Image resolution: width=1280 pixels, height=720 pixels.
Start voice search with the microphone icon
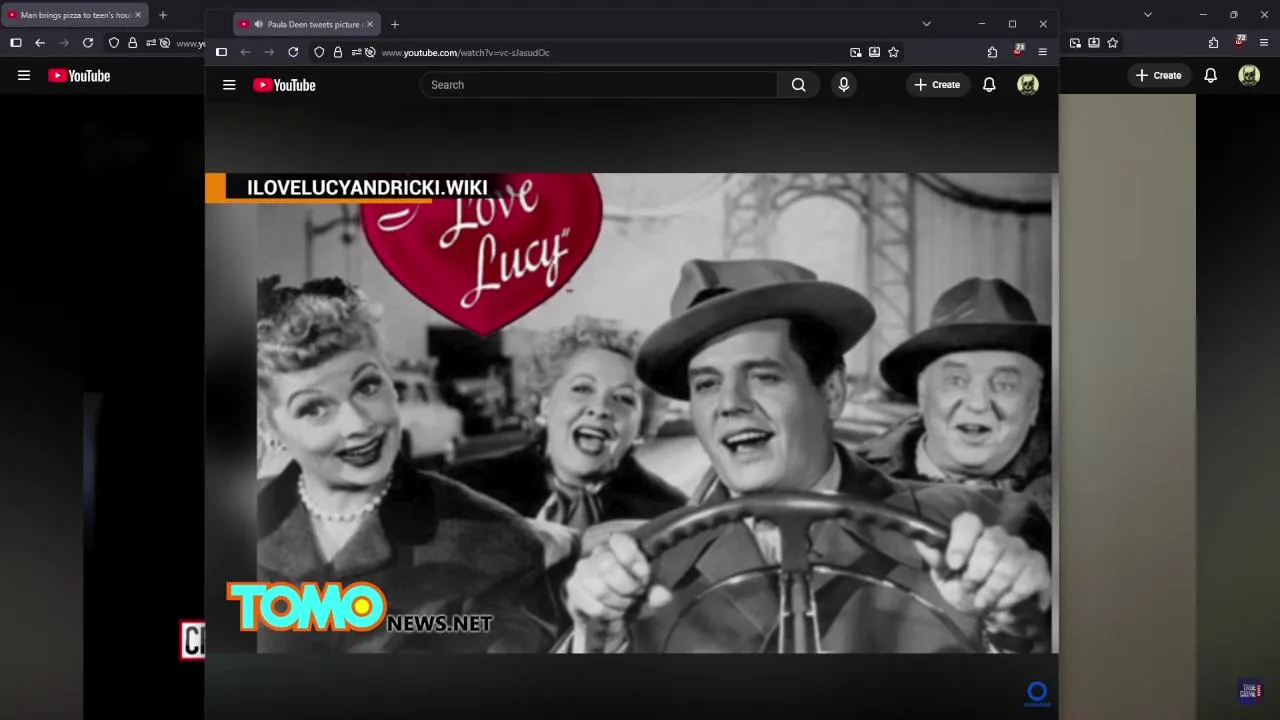[x=844, y=85]
